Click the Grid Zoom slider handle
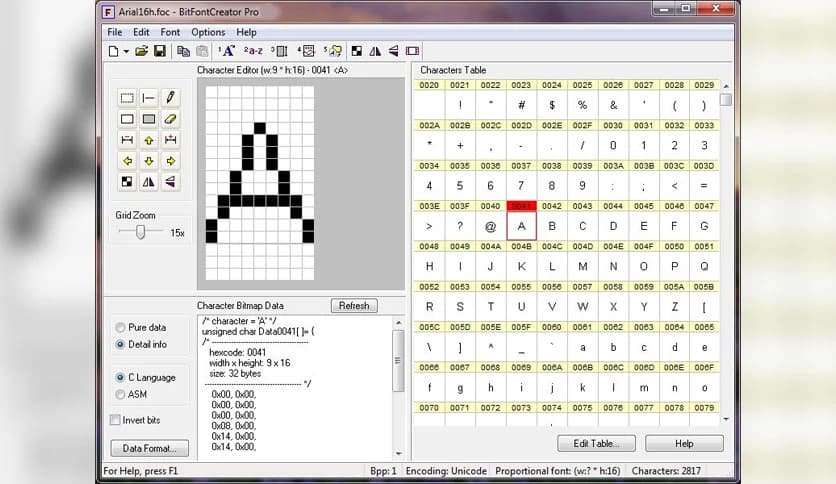The image size is (836, 484). [140, 232]
